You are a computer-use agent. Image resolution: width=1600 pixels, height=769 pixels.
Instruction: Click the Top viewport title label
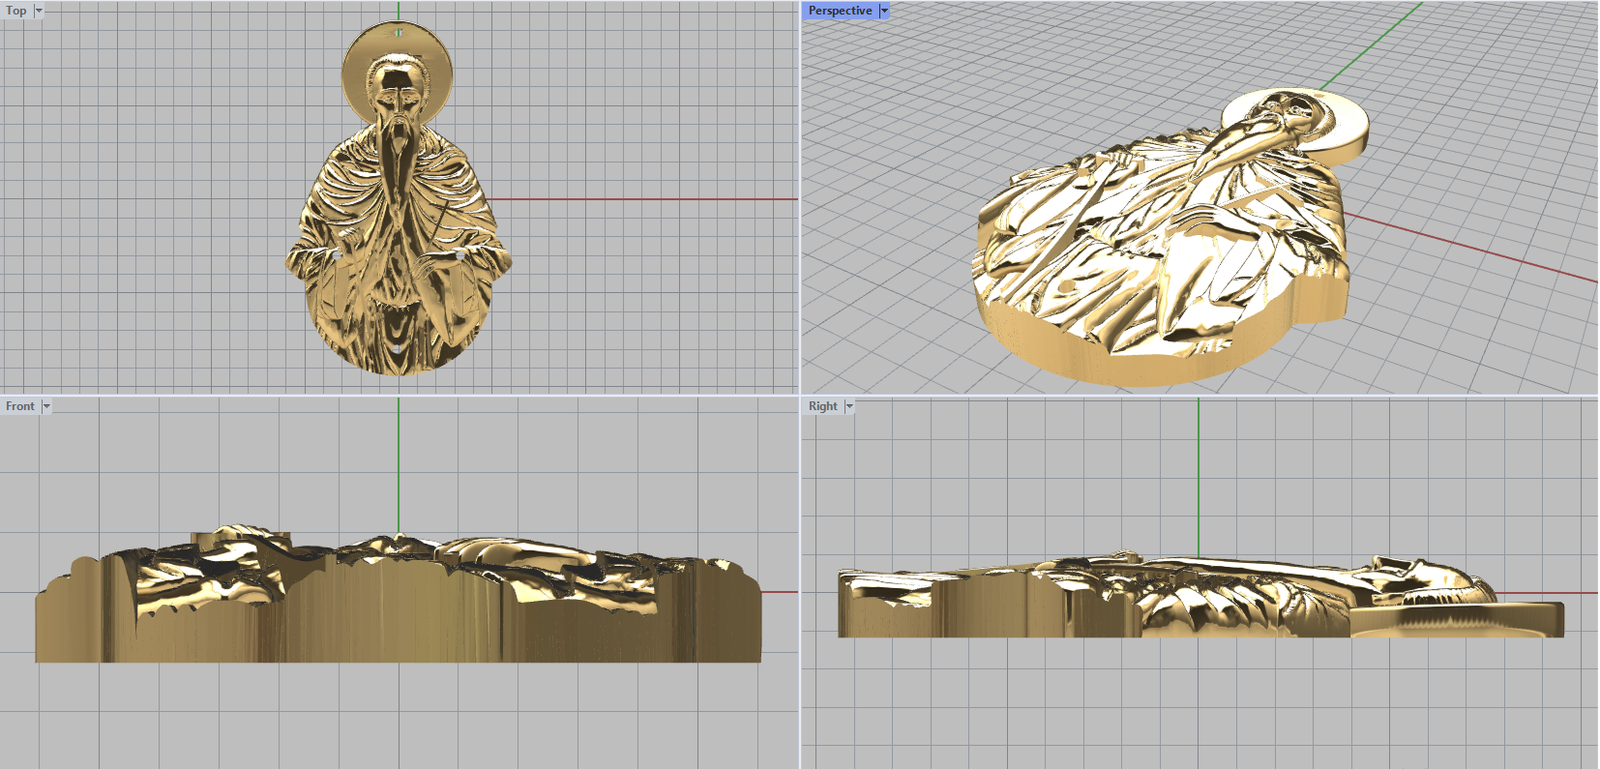(16, 11)
